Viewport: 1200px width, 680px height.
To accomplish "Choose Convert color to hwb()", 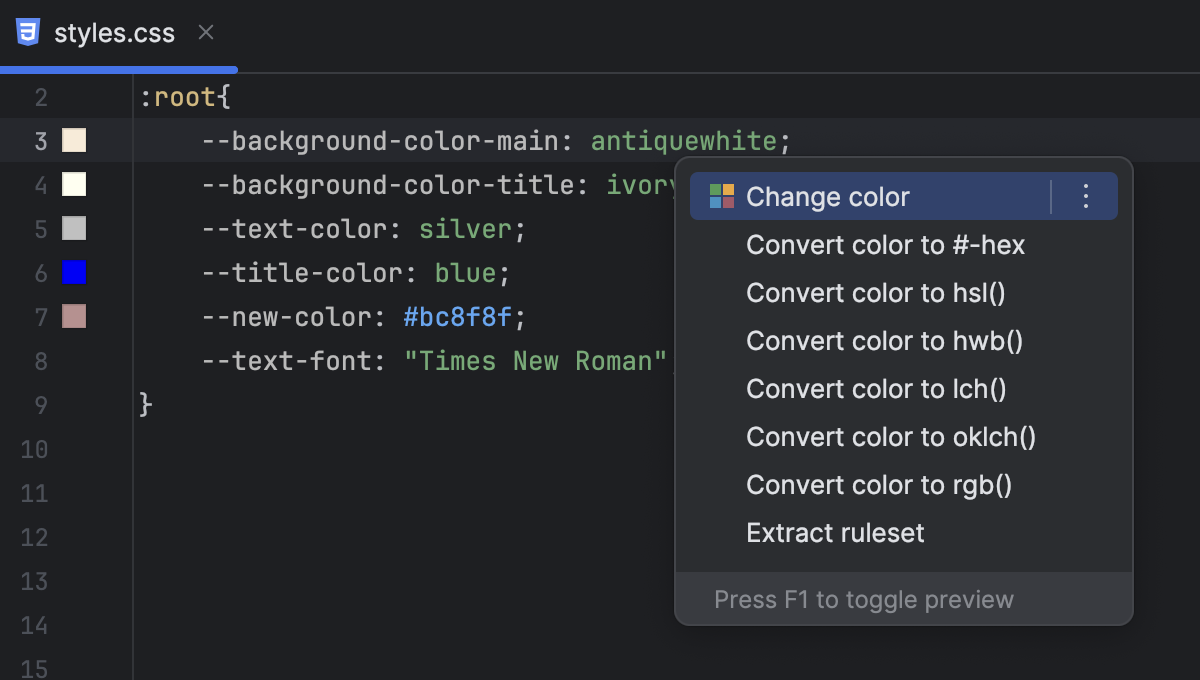I will 884,340.
